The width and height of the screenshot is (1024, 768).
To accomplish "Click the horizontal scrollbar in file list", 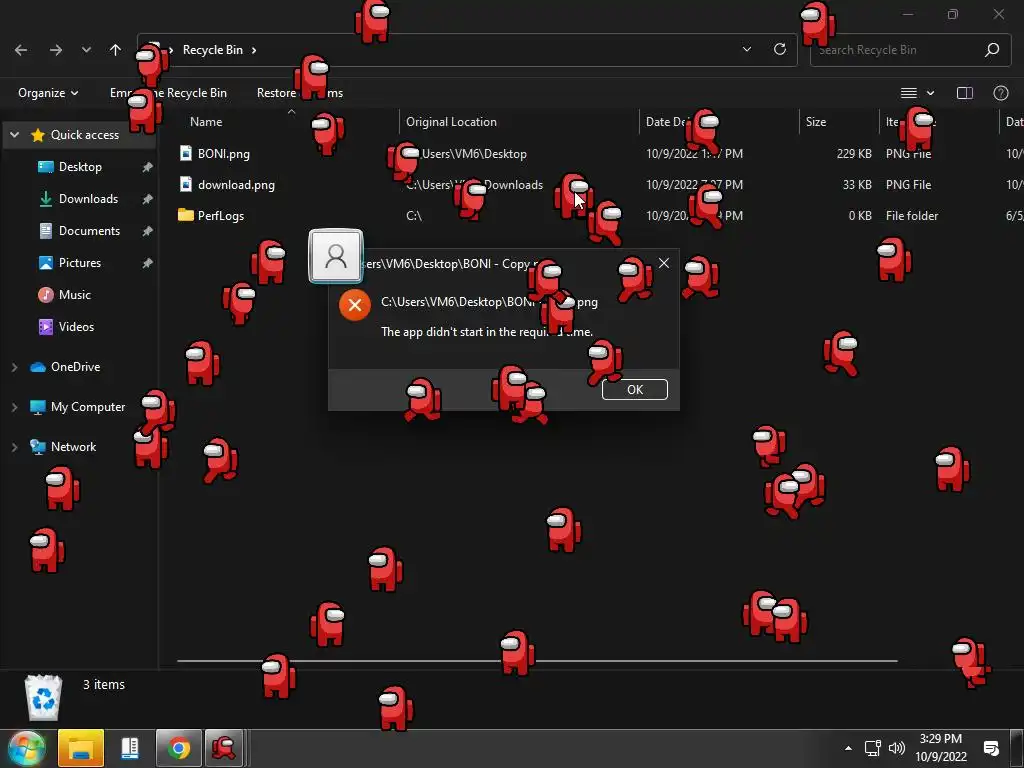I will (x=537, y=661).
